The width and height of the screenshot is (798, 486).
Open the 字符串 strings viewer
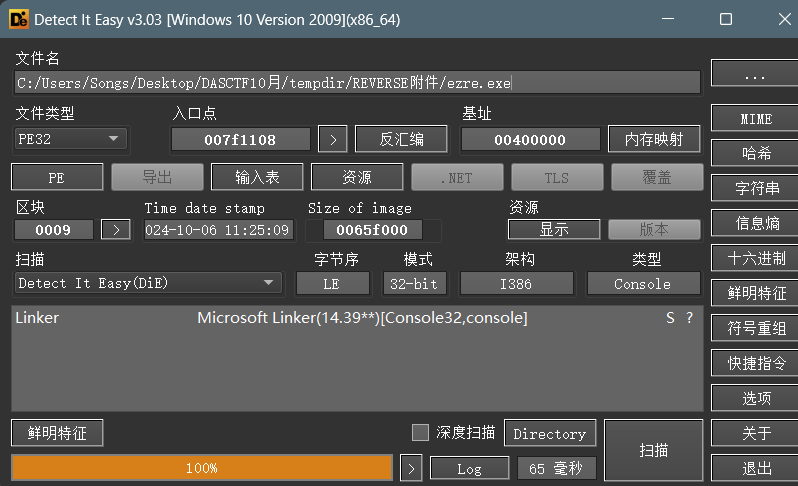(x=755, y=187)
